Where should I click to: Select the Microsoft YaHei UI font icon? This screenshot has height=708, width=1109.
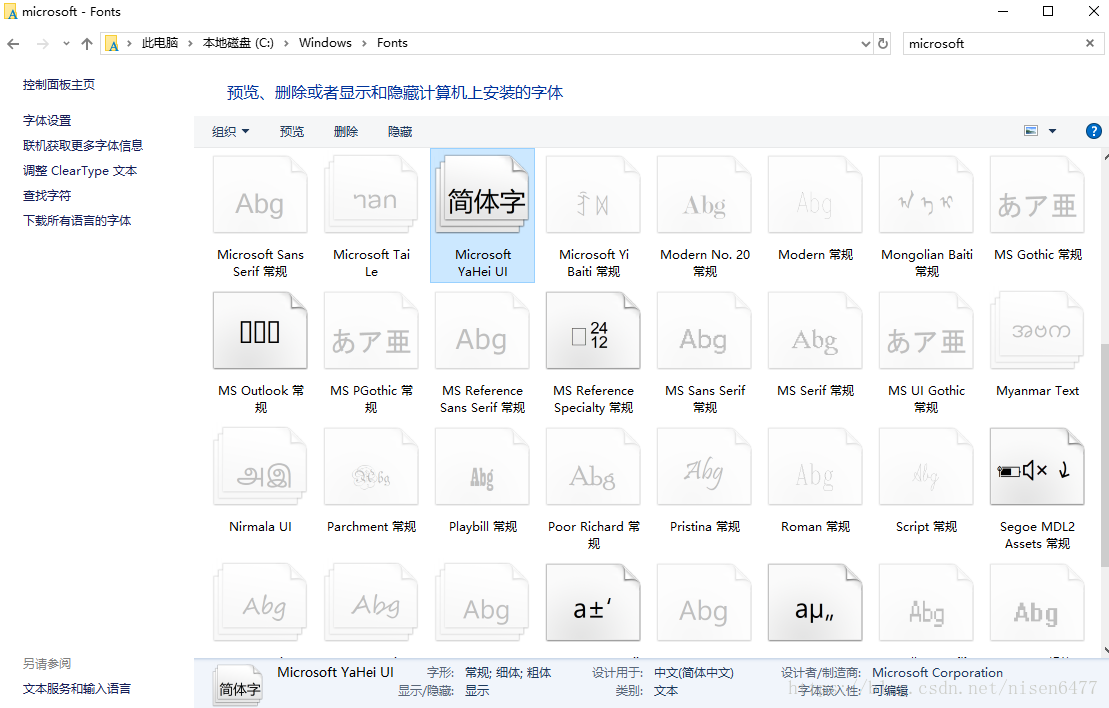(x=482, y=196)
